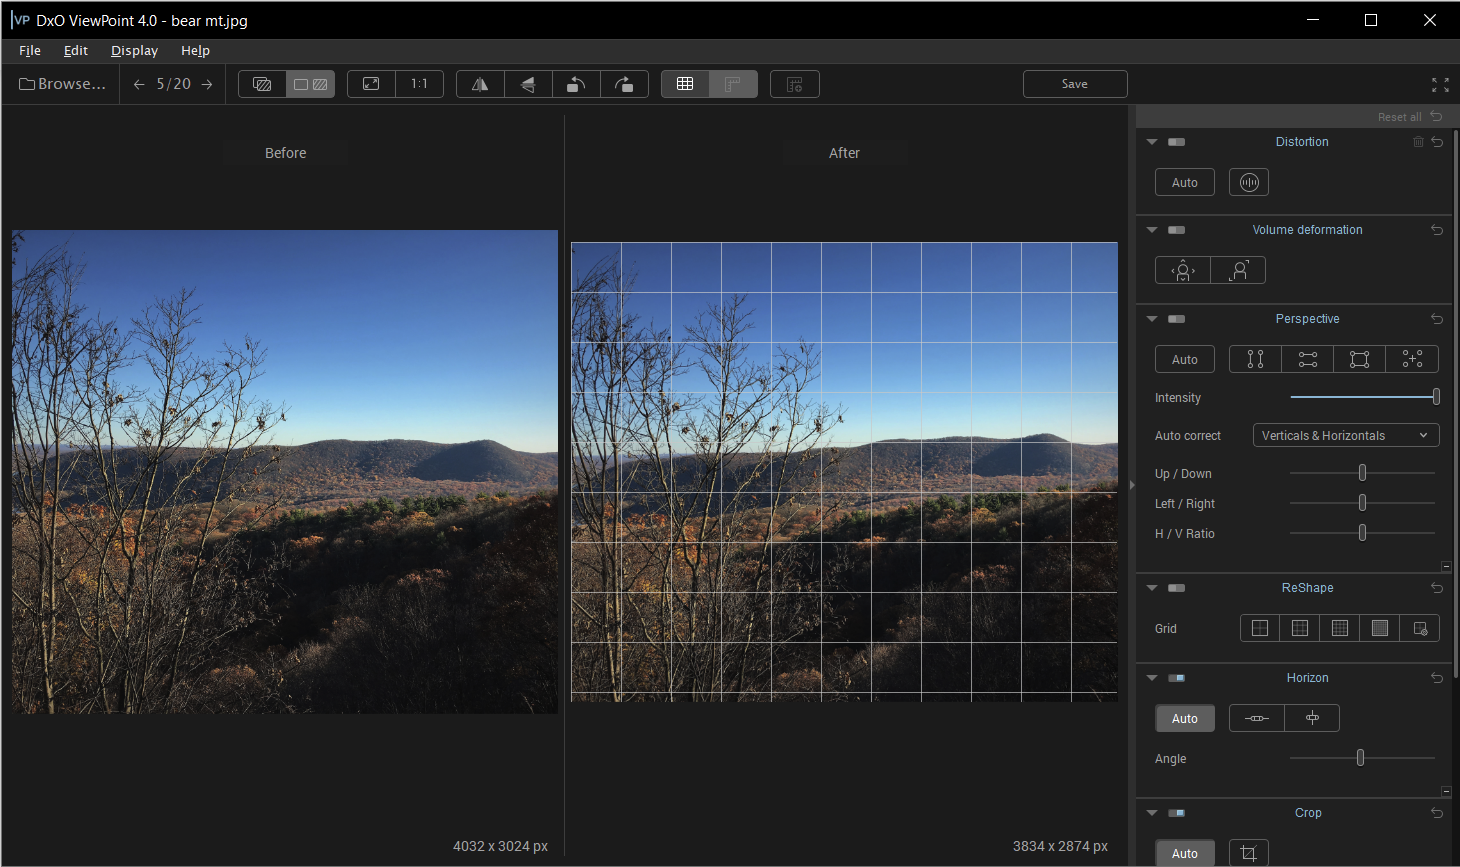Viewport: 1460px width, 867px height.
Task: Select the force vertical parallels tool
Action: coord(1255,358)
